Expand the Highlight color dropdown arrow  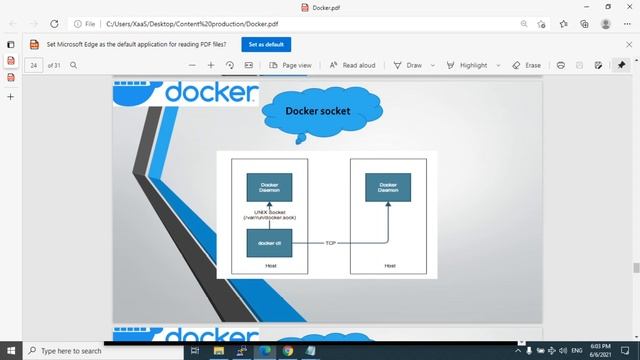(x=498, y=65)
